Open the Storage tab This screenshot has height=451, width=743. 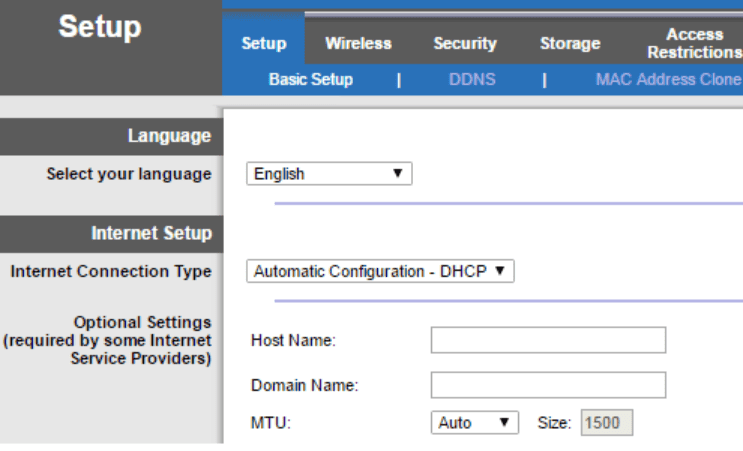570,43
